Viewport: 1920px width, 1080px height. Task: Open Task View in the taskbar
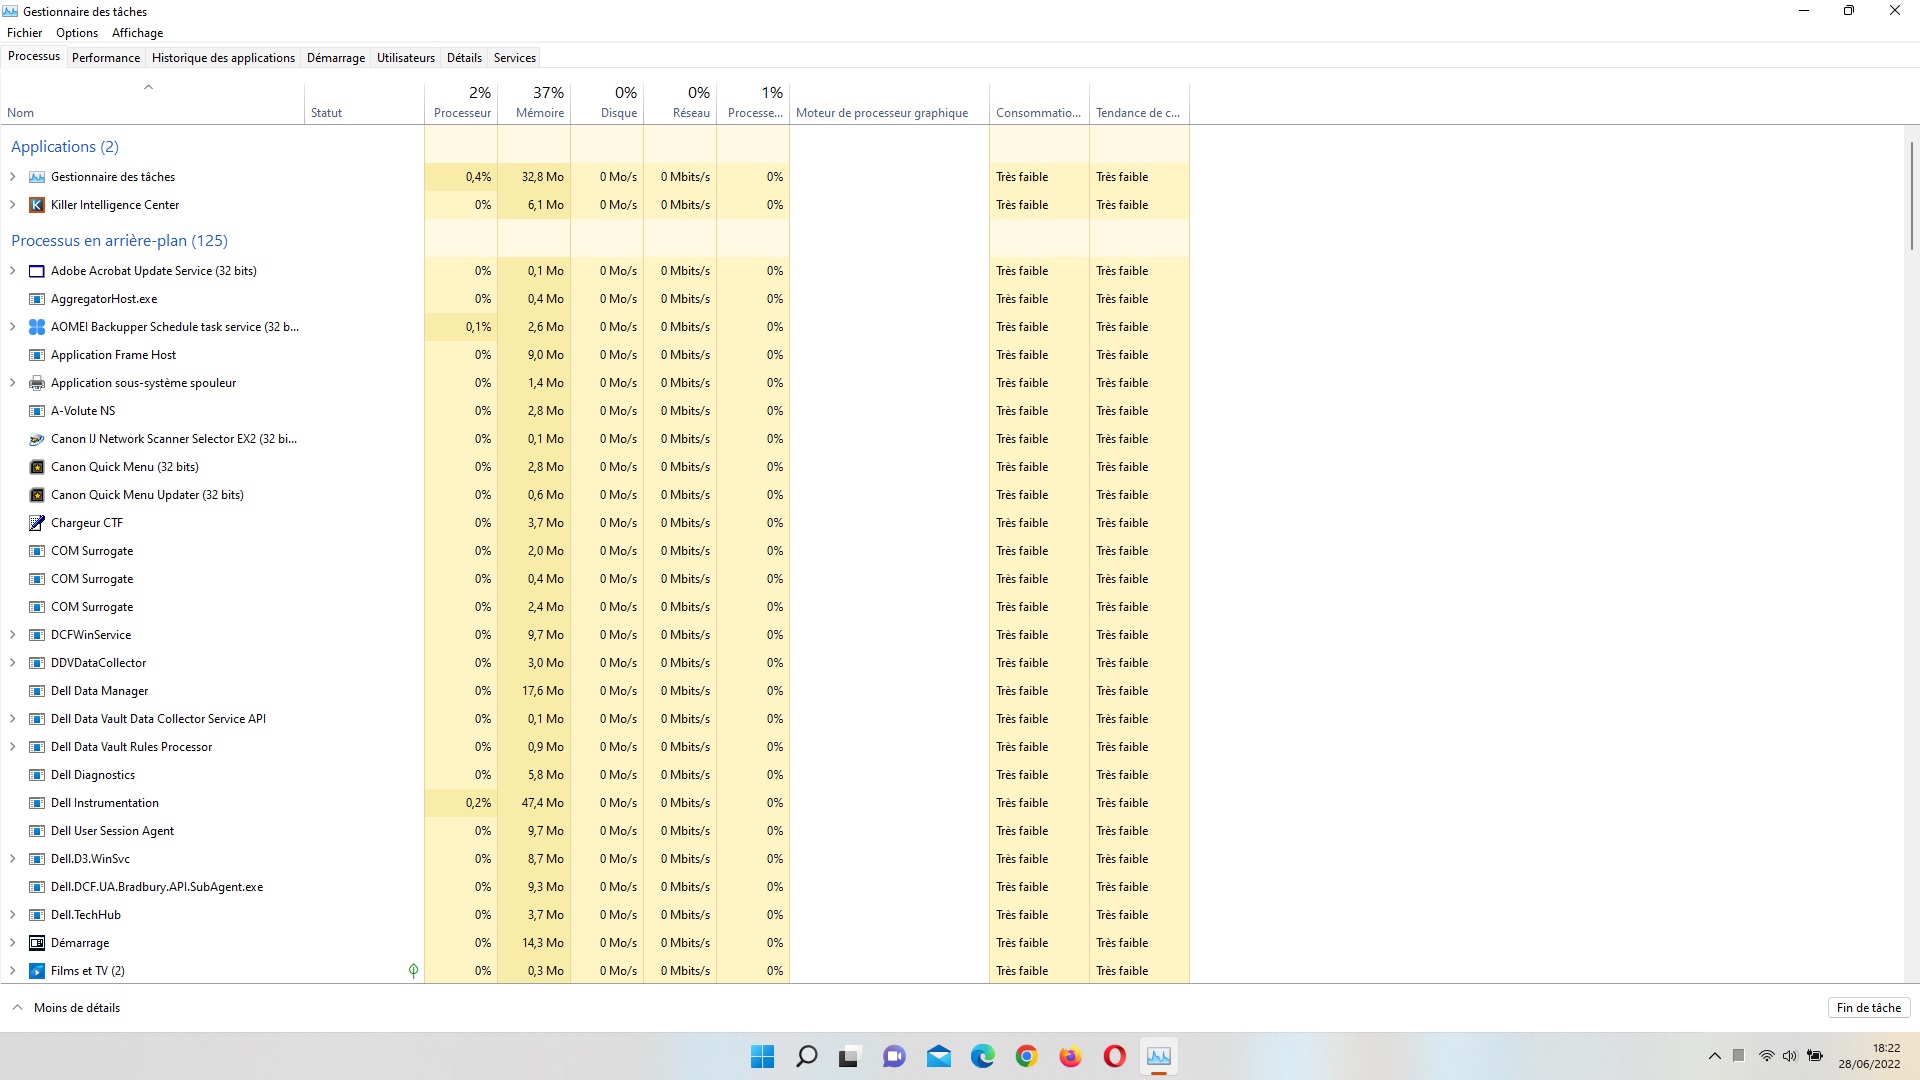point(850,1057)
